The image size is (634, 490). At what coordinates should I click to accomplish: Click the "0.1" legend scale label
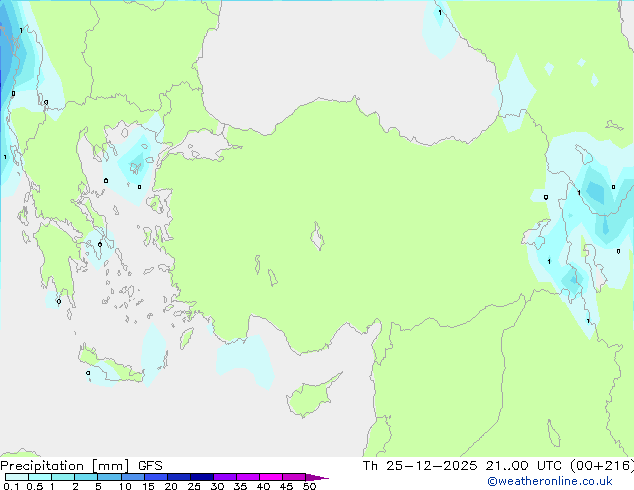pos(11,486)
